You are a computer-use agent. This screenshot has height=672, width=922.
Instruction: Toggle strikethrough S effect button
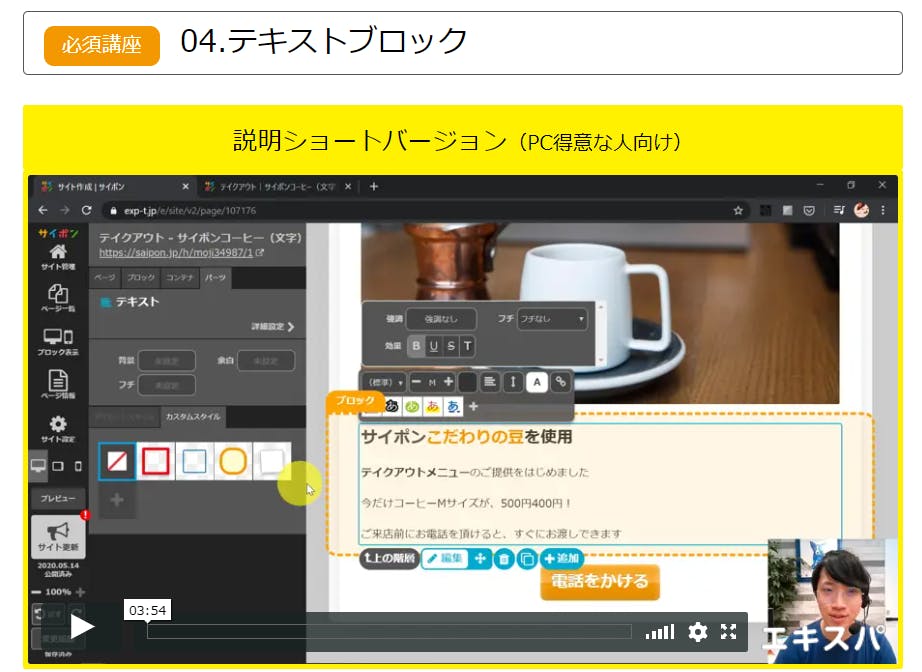(x=451, y=346)
